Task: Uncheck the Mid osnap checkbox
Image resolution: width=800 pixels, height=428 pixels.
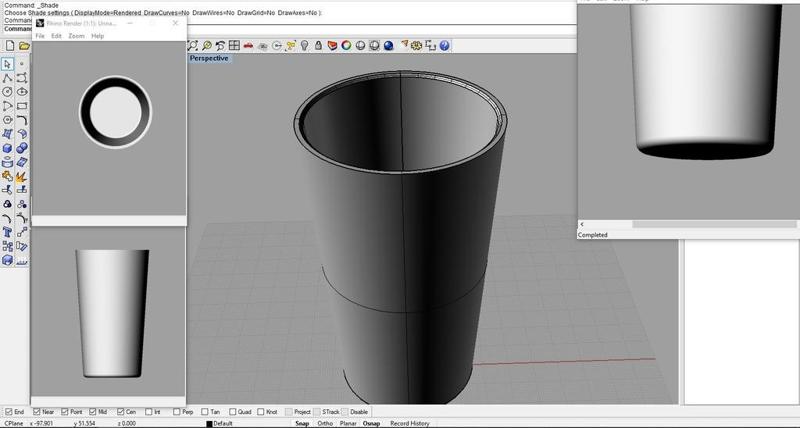Action: [94, 412]
